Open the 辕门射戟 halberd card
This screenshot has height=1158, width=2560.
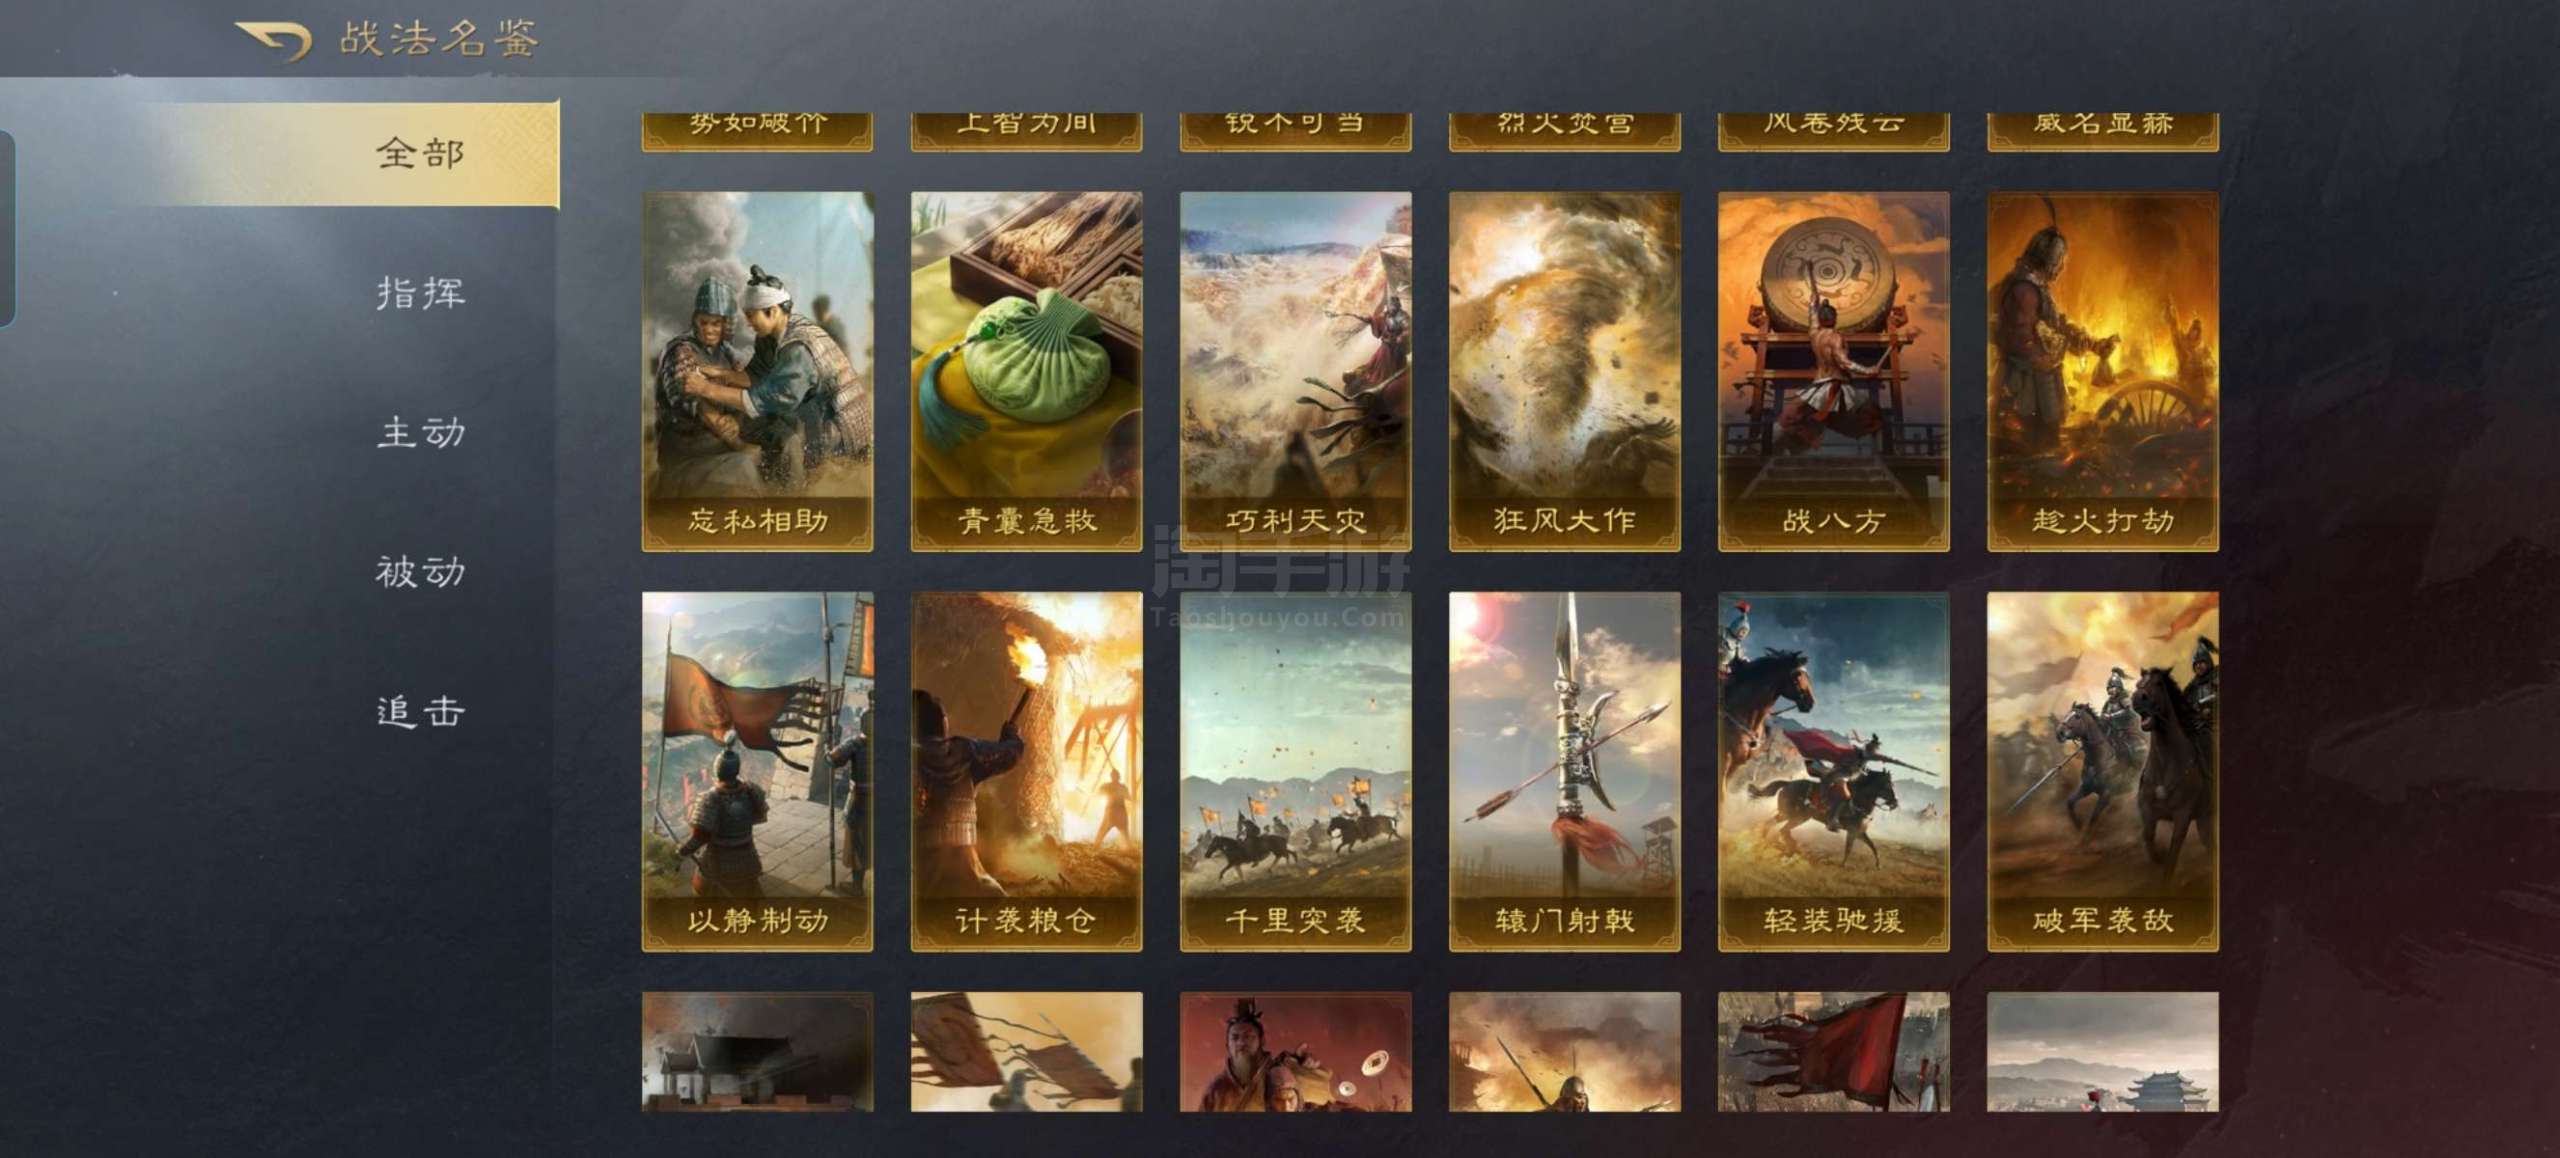[x=1564, y=771]
